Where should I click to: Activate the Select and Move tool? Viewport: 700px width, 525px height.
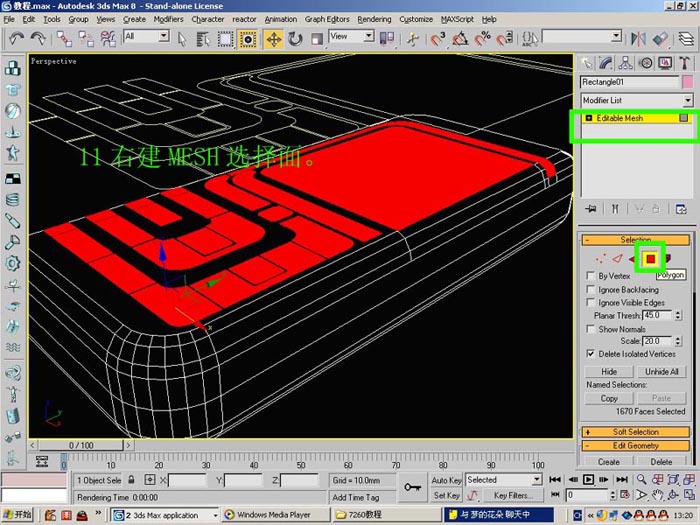[273, 39]
